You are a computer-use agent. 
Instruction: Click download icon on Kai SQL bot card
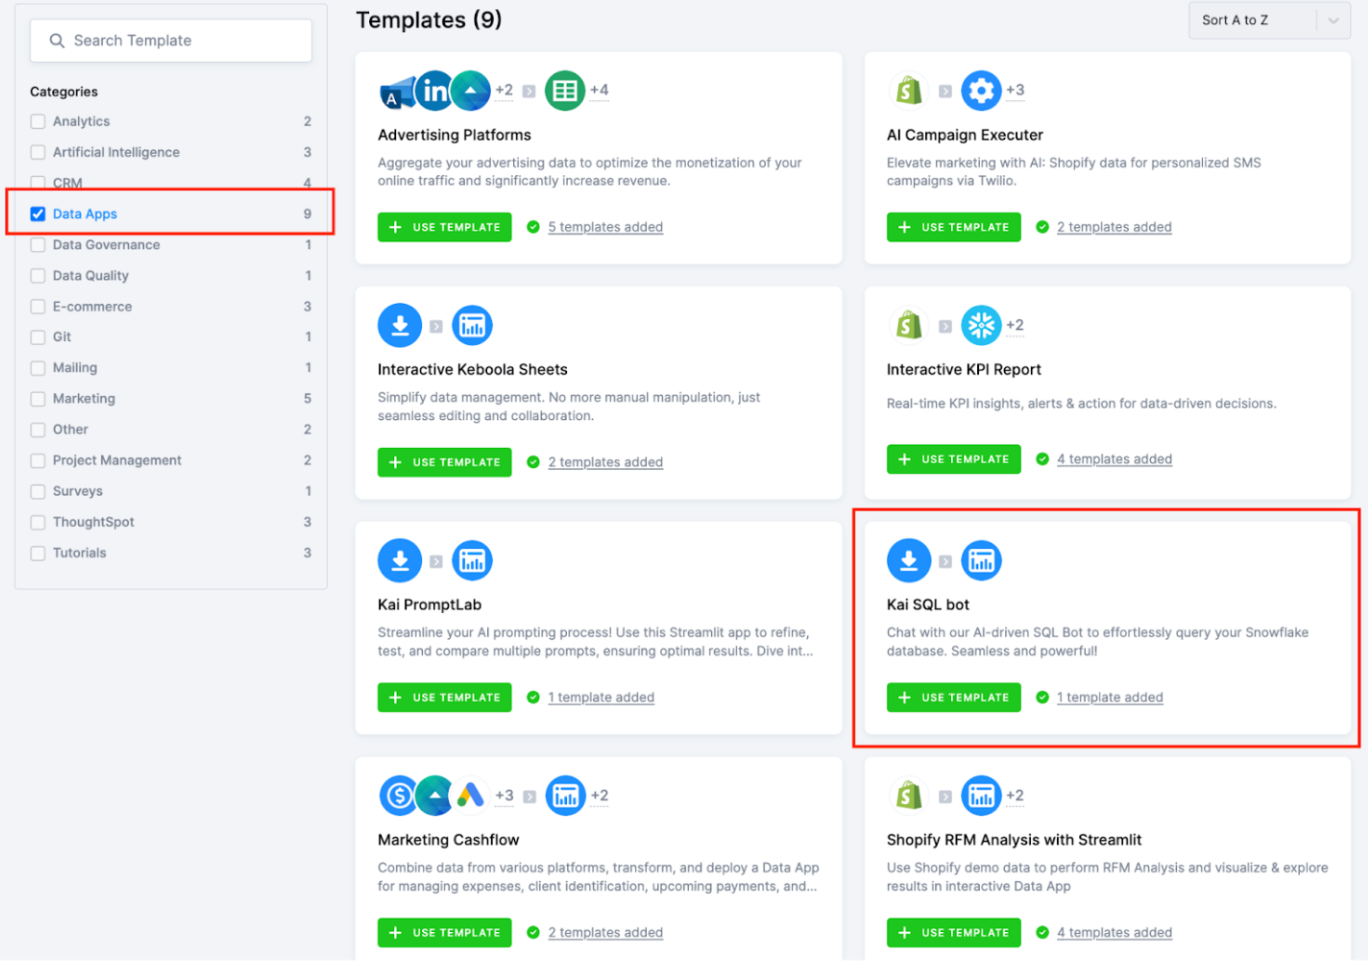909,561
